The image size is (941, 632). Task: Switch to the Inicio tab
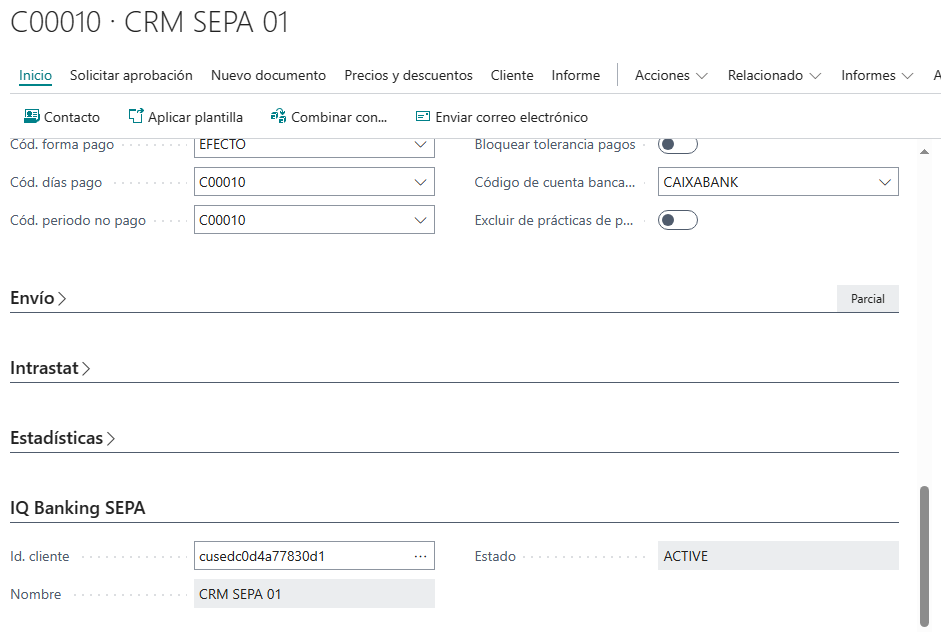[35, 75]
